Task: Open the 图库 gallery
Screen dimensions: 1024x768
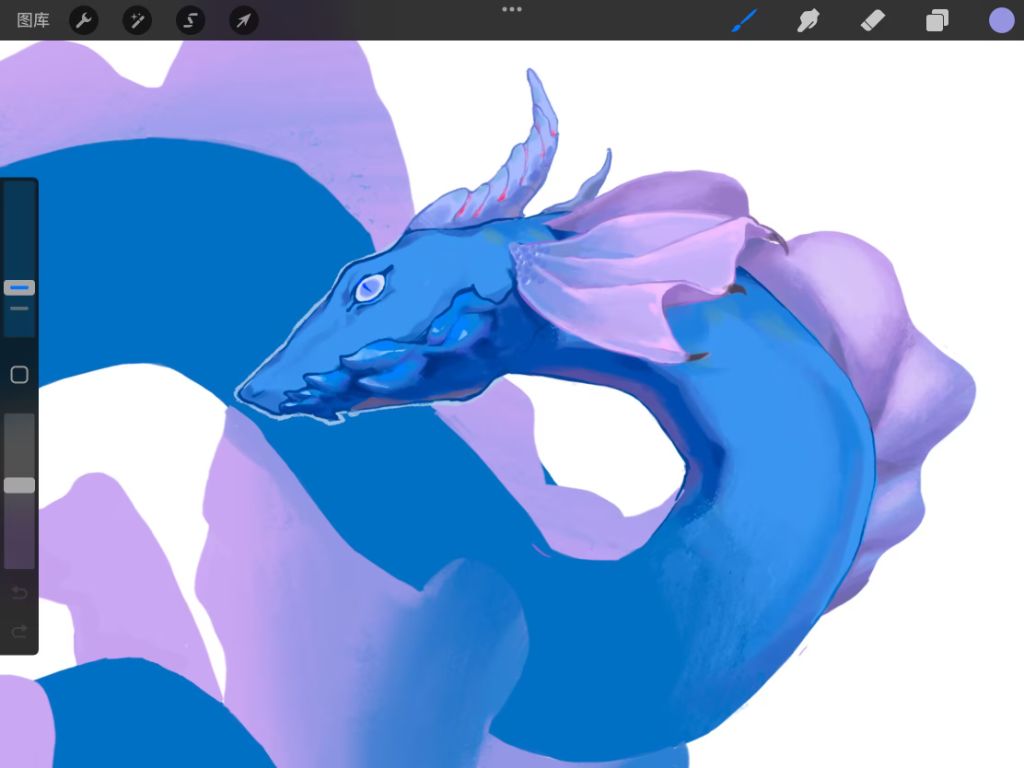Action: pyautogui.click(x=33, y=20)
